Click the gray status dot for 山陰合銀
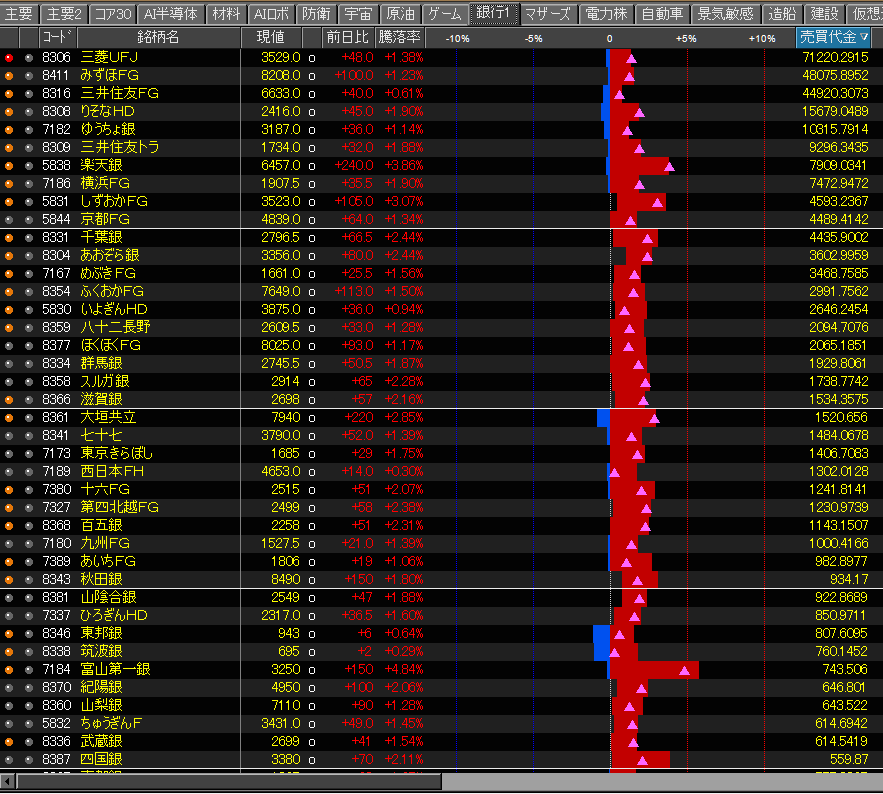 pyautogui.click(x=9, y=597)
